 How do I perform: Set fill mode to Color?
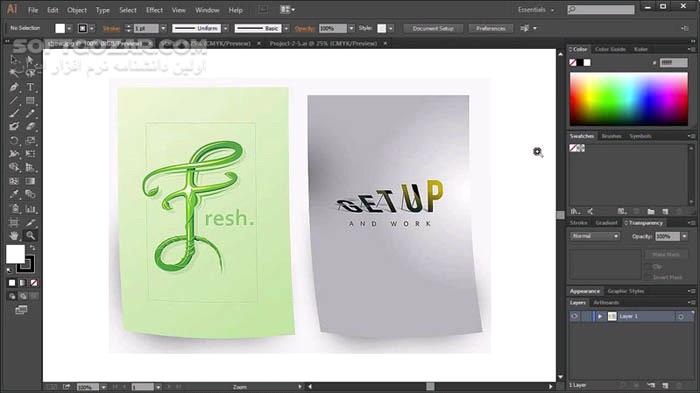pyautogui.click(x=12, y=283)
